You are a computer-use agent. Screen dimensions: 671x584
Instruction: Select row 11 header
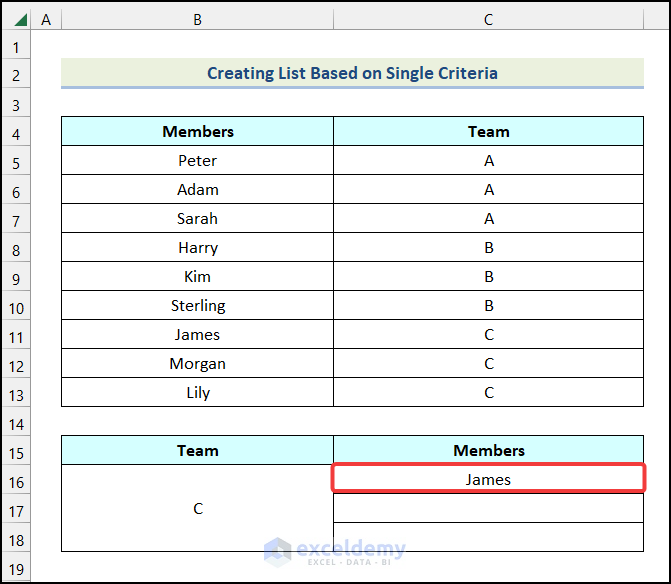coord(16,335)
